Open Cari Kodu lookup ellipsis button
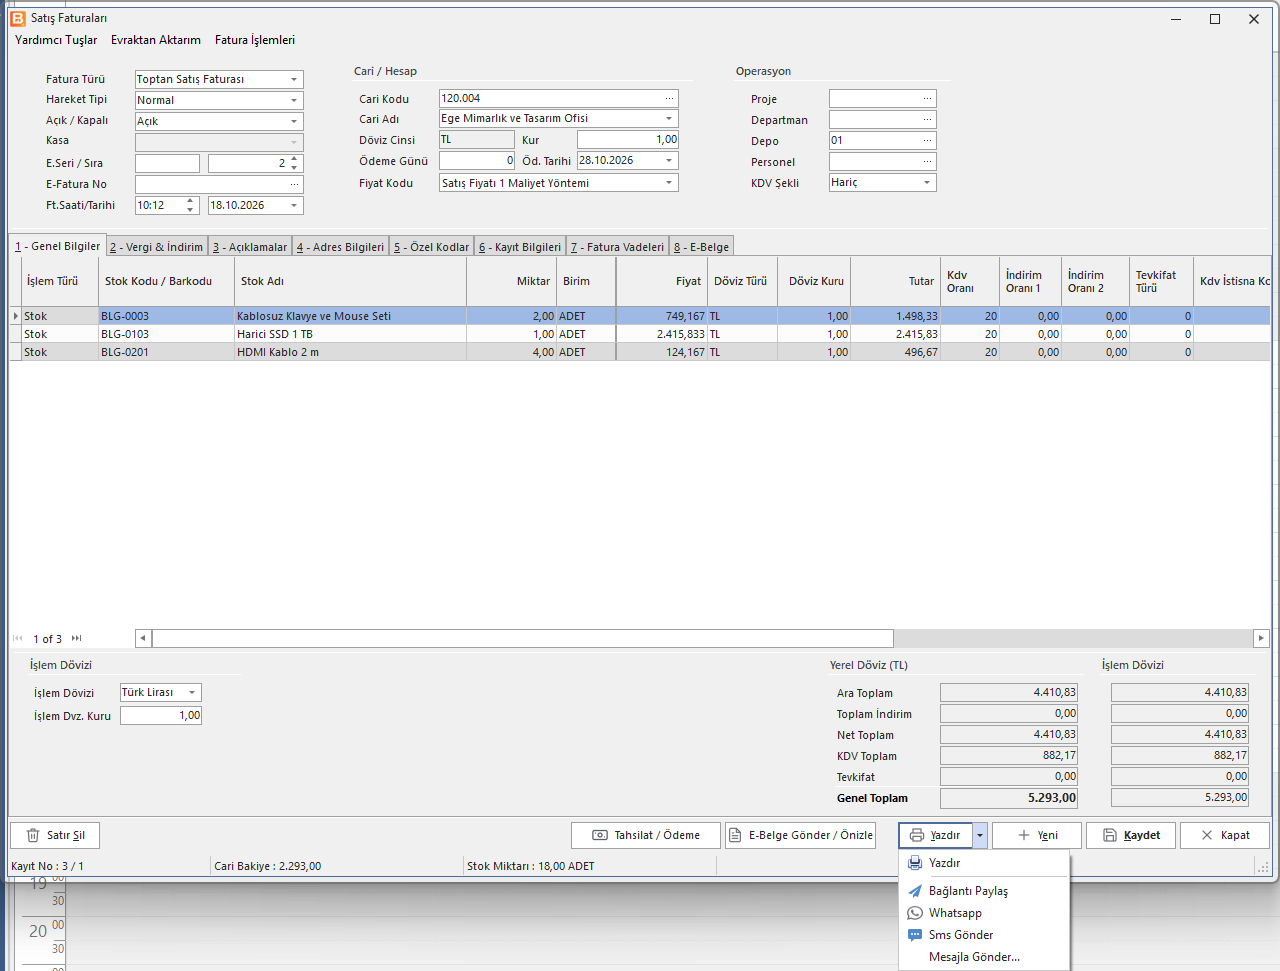This screenshot has width=1280, height=971. point(669,98)
